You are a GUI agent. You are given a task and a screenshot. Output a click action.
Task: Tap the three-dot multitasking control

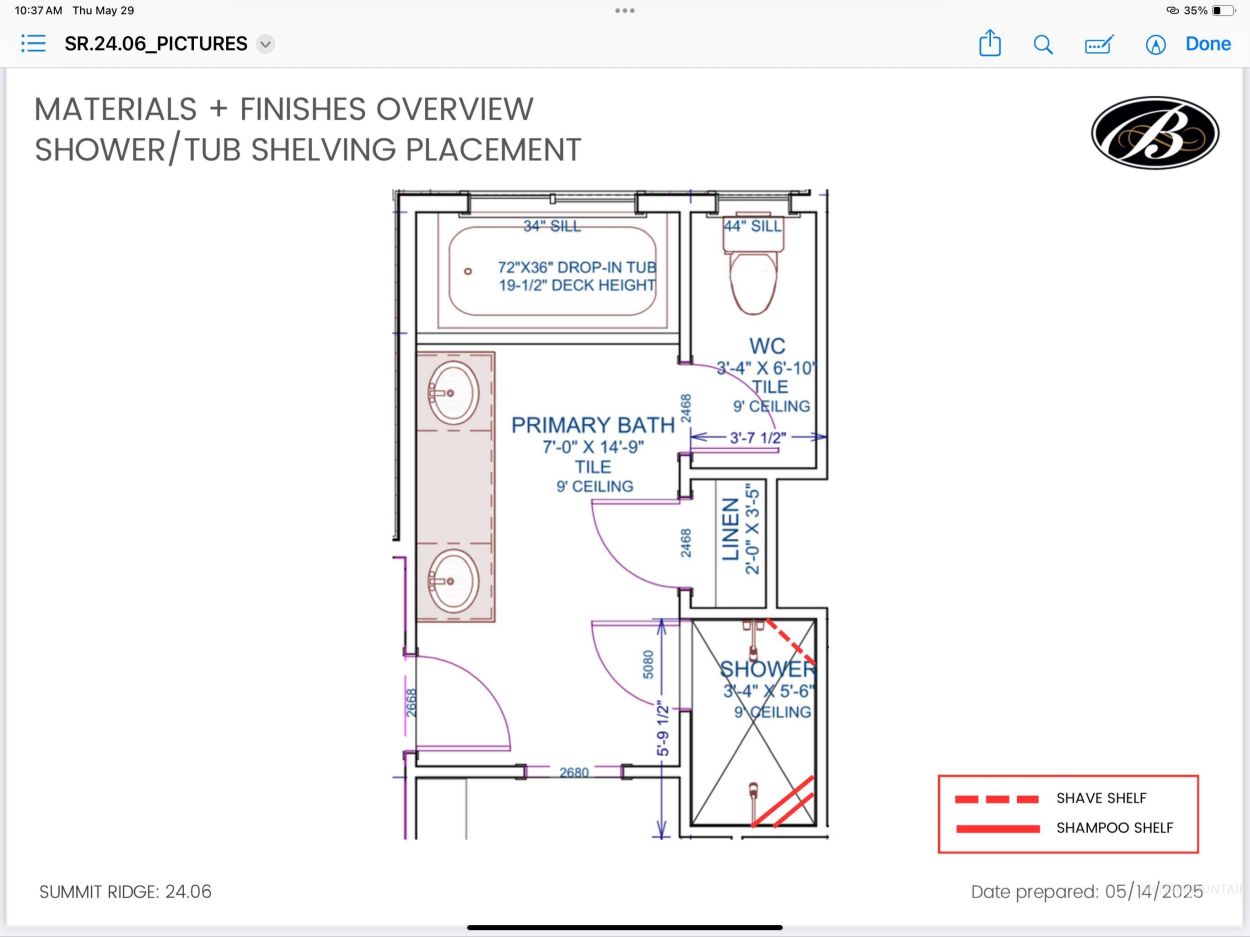tap(625, 10)
